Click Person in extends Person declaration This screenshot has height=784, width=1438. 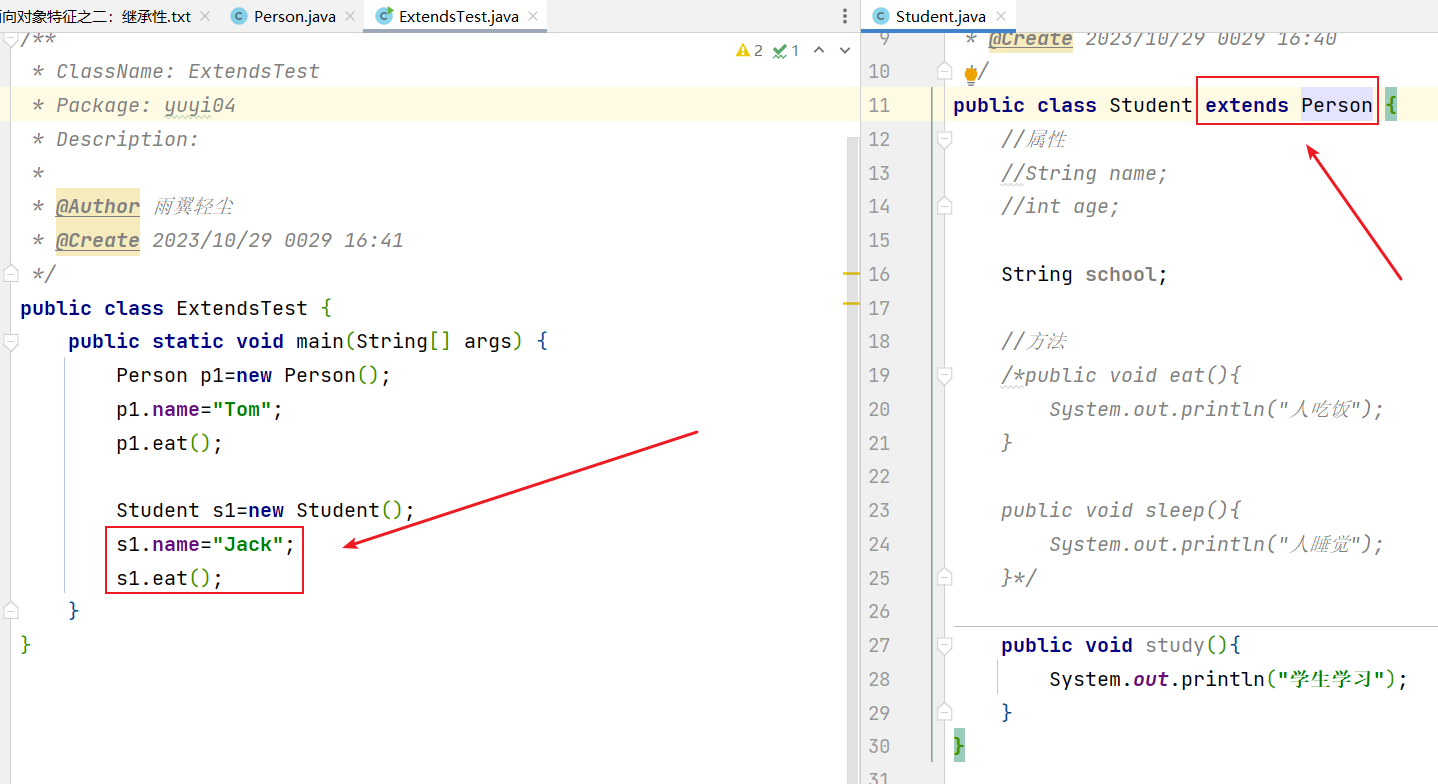point(1337,105)
